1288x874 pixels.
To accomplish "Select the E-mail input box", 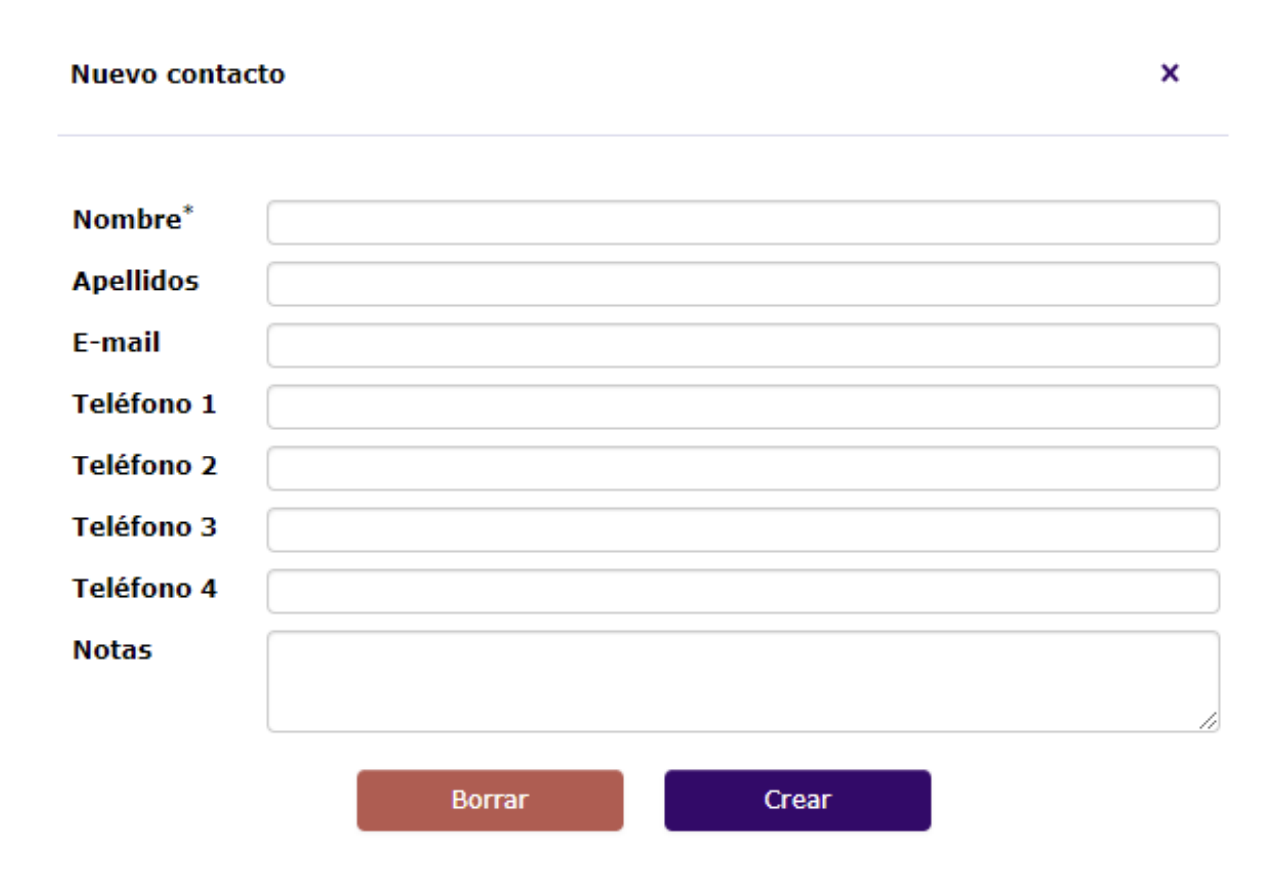I will tap(742, 345).
